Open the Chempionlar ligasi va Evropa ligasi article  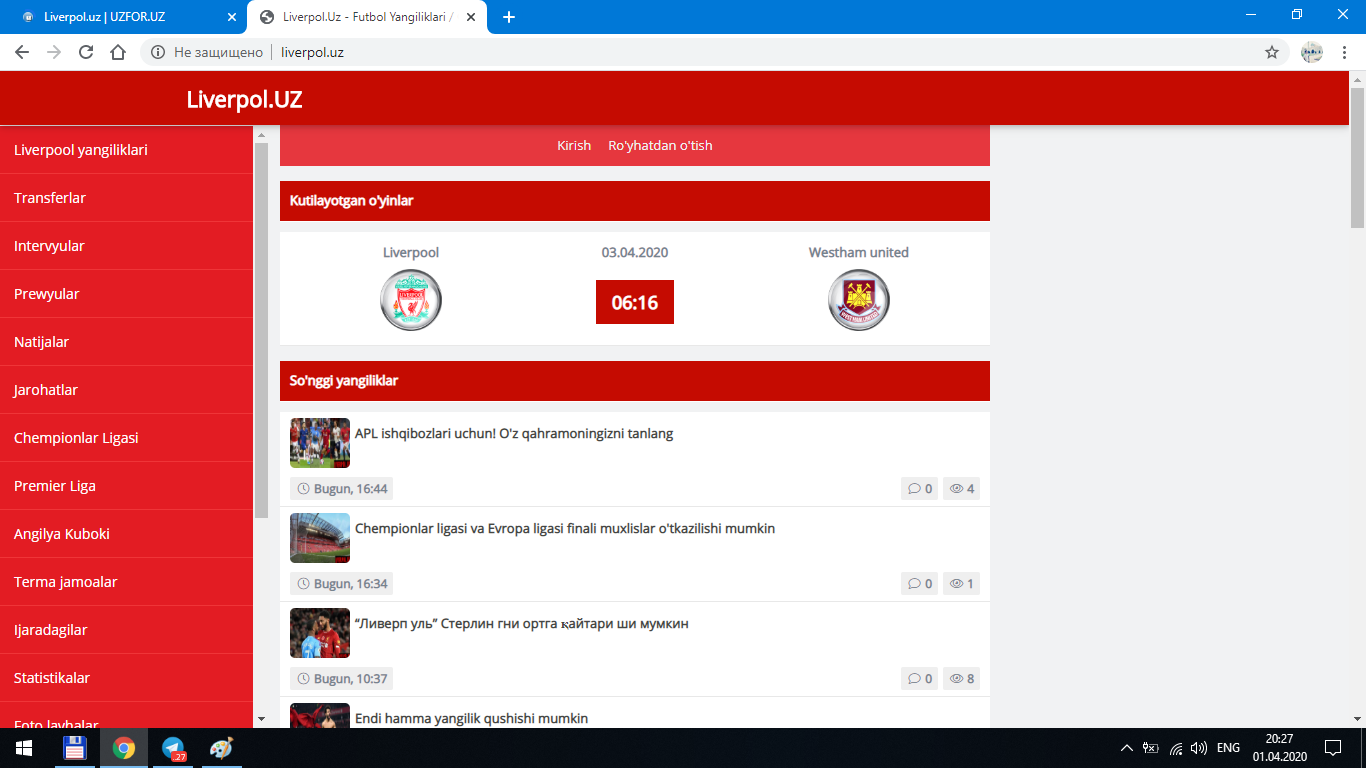pyautogui.click(x=565, y=529)
